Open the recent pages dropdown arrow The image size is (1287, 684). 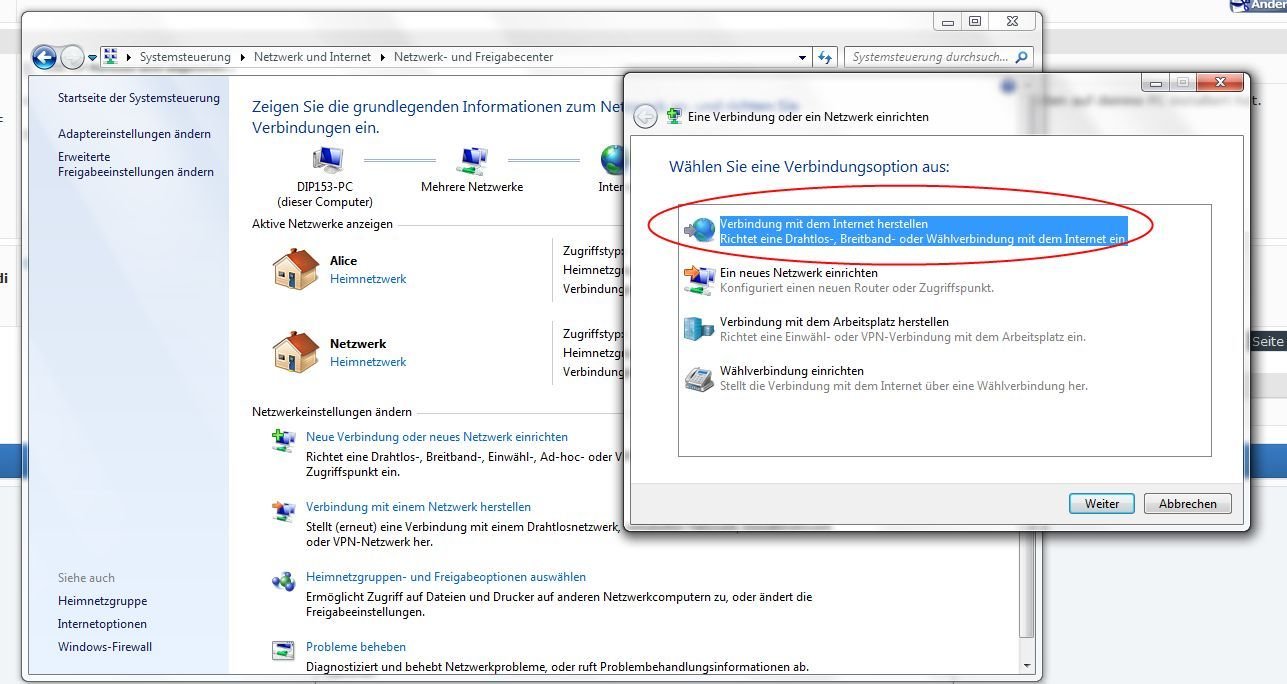[92, 58]
